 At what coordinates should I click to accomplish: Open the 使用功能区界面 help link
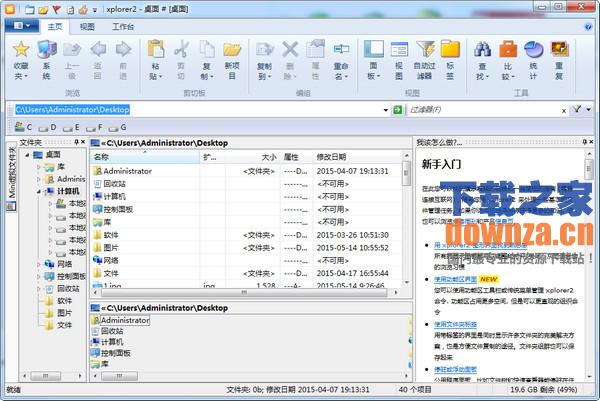tap(455, 279)
